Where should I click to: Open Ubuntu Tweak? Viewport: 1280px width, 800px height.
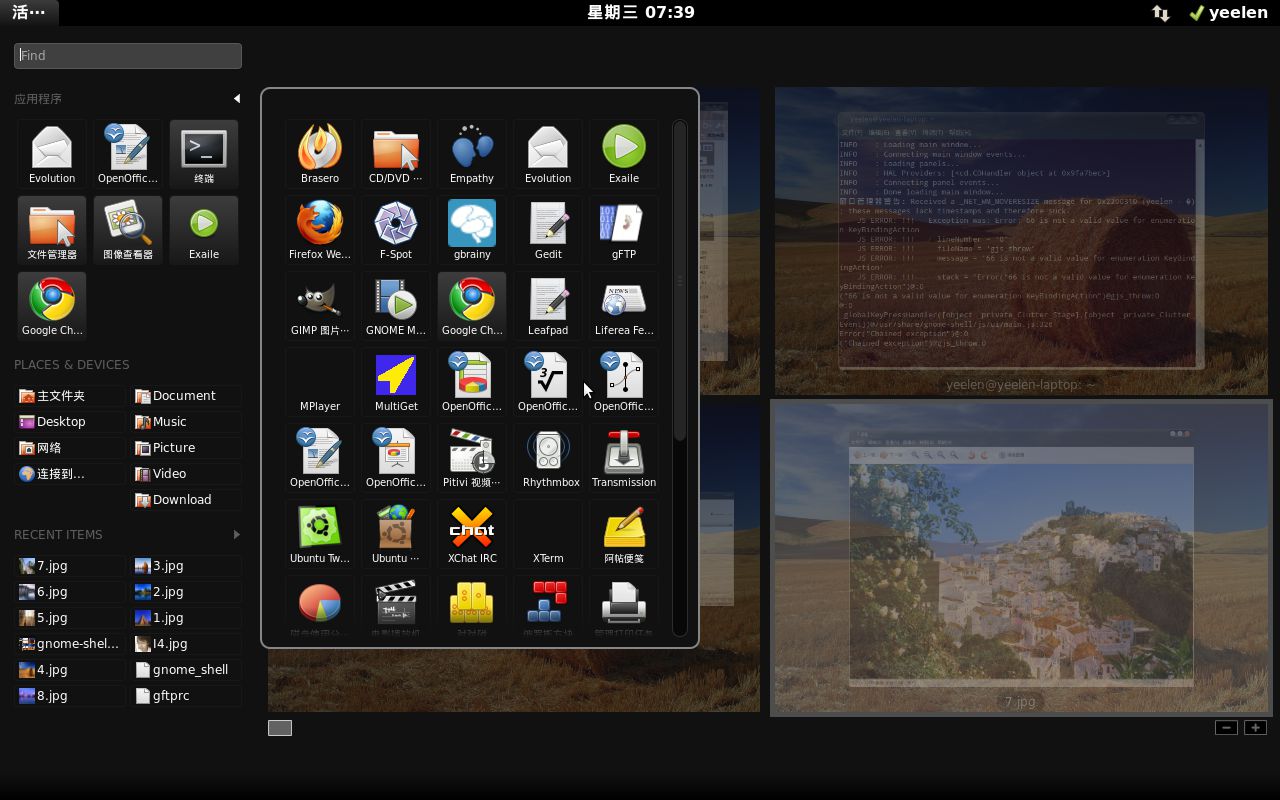coord(320,534)
